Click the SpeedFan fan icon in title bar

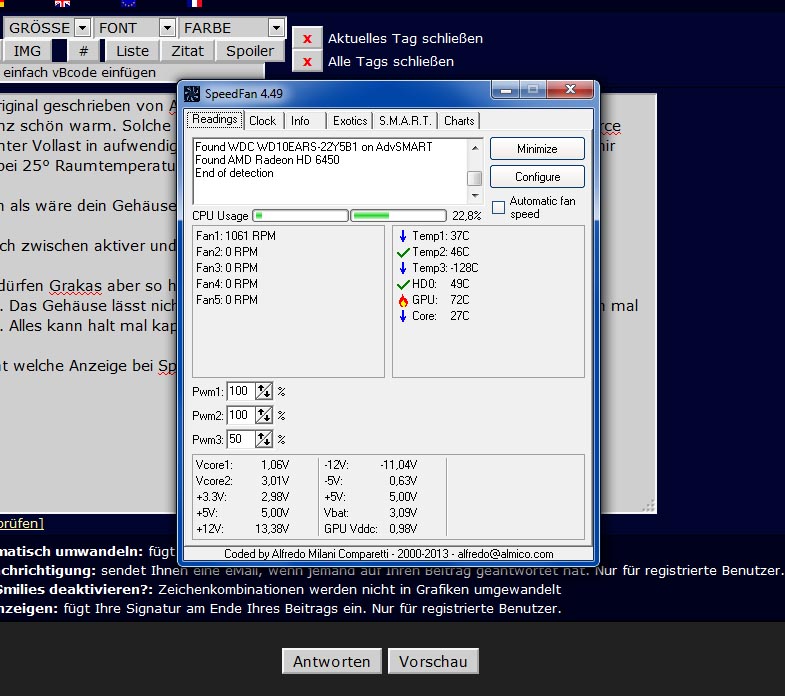point(191,94)
